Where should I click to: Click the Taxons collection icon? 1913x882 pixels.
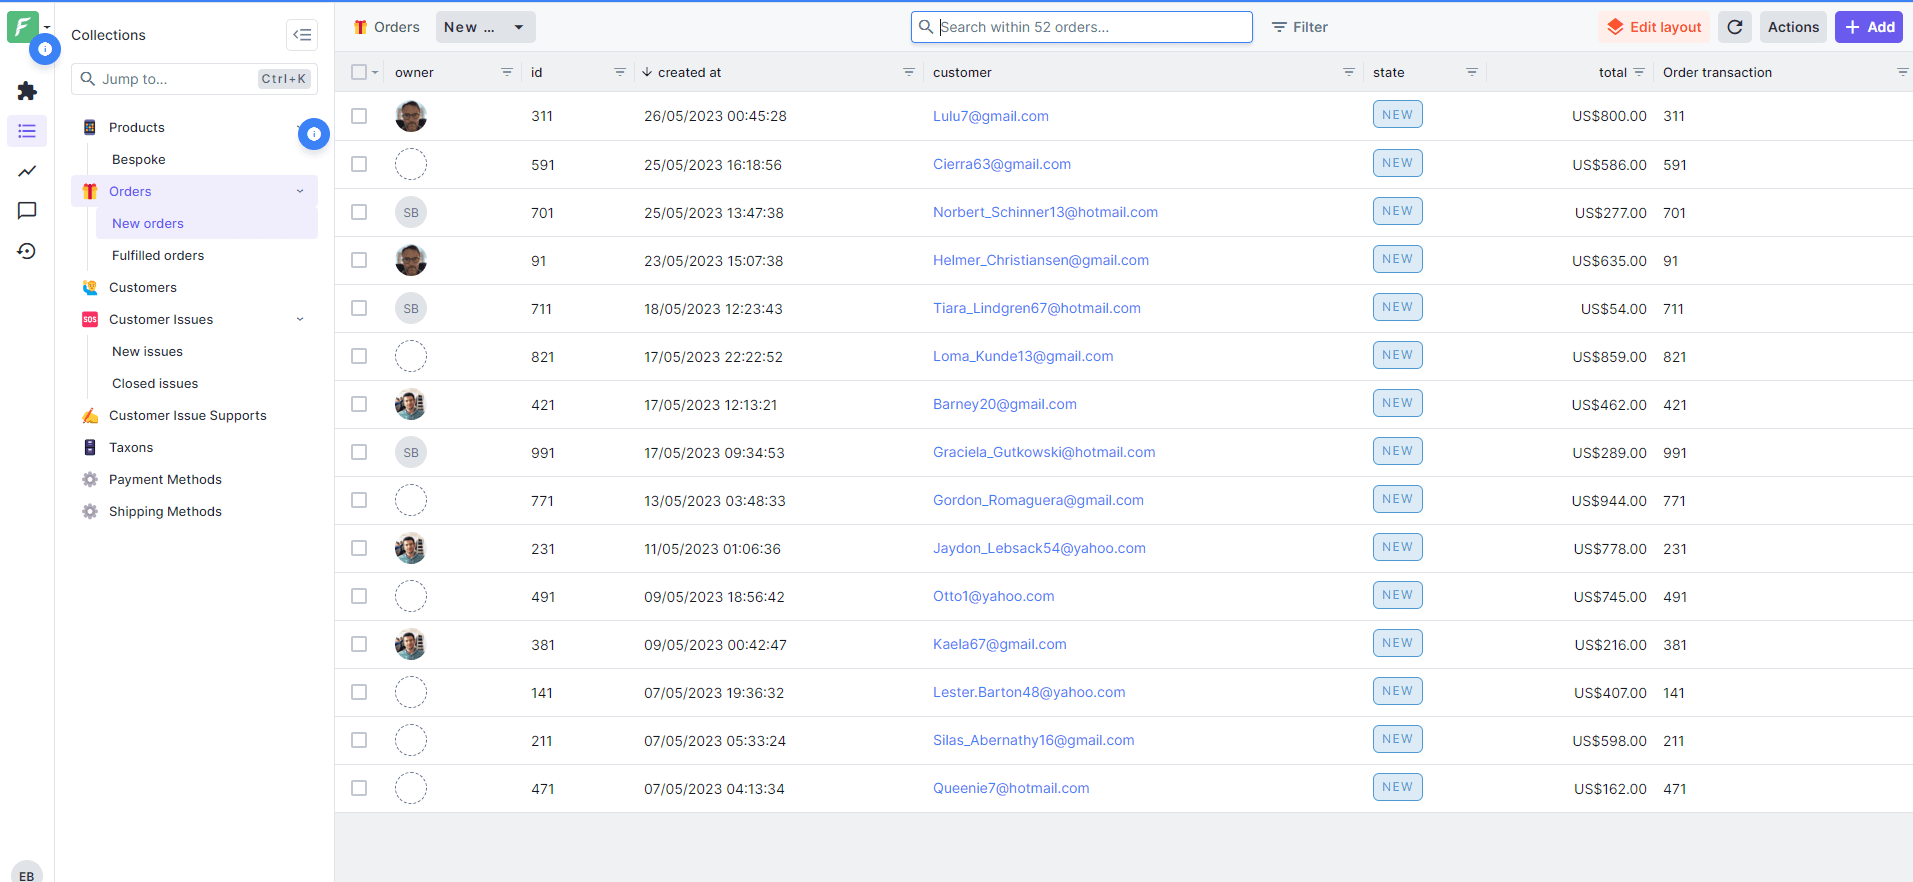click(x=90, y=447)
